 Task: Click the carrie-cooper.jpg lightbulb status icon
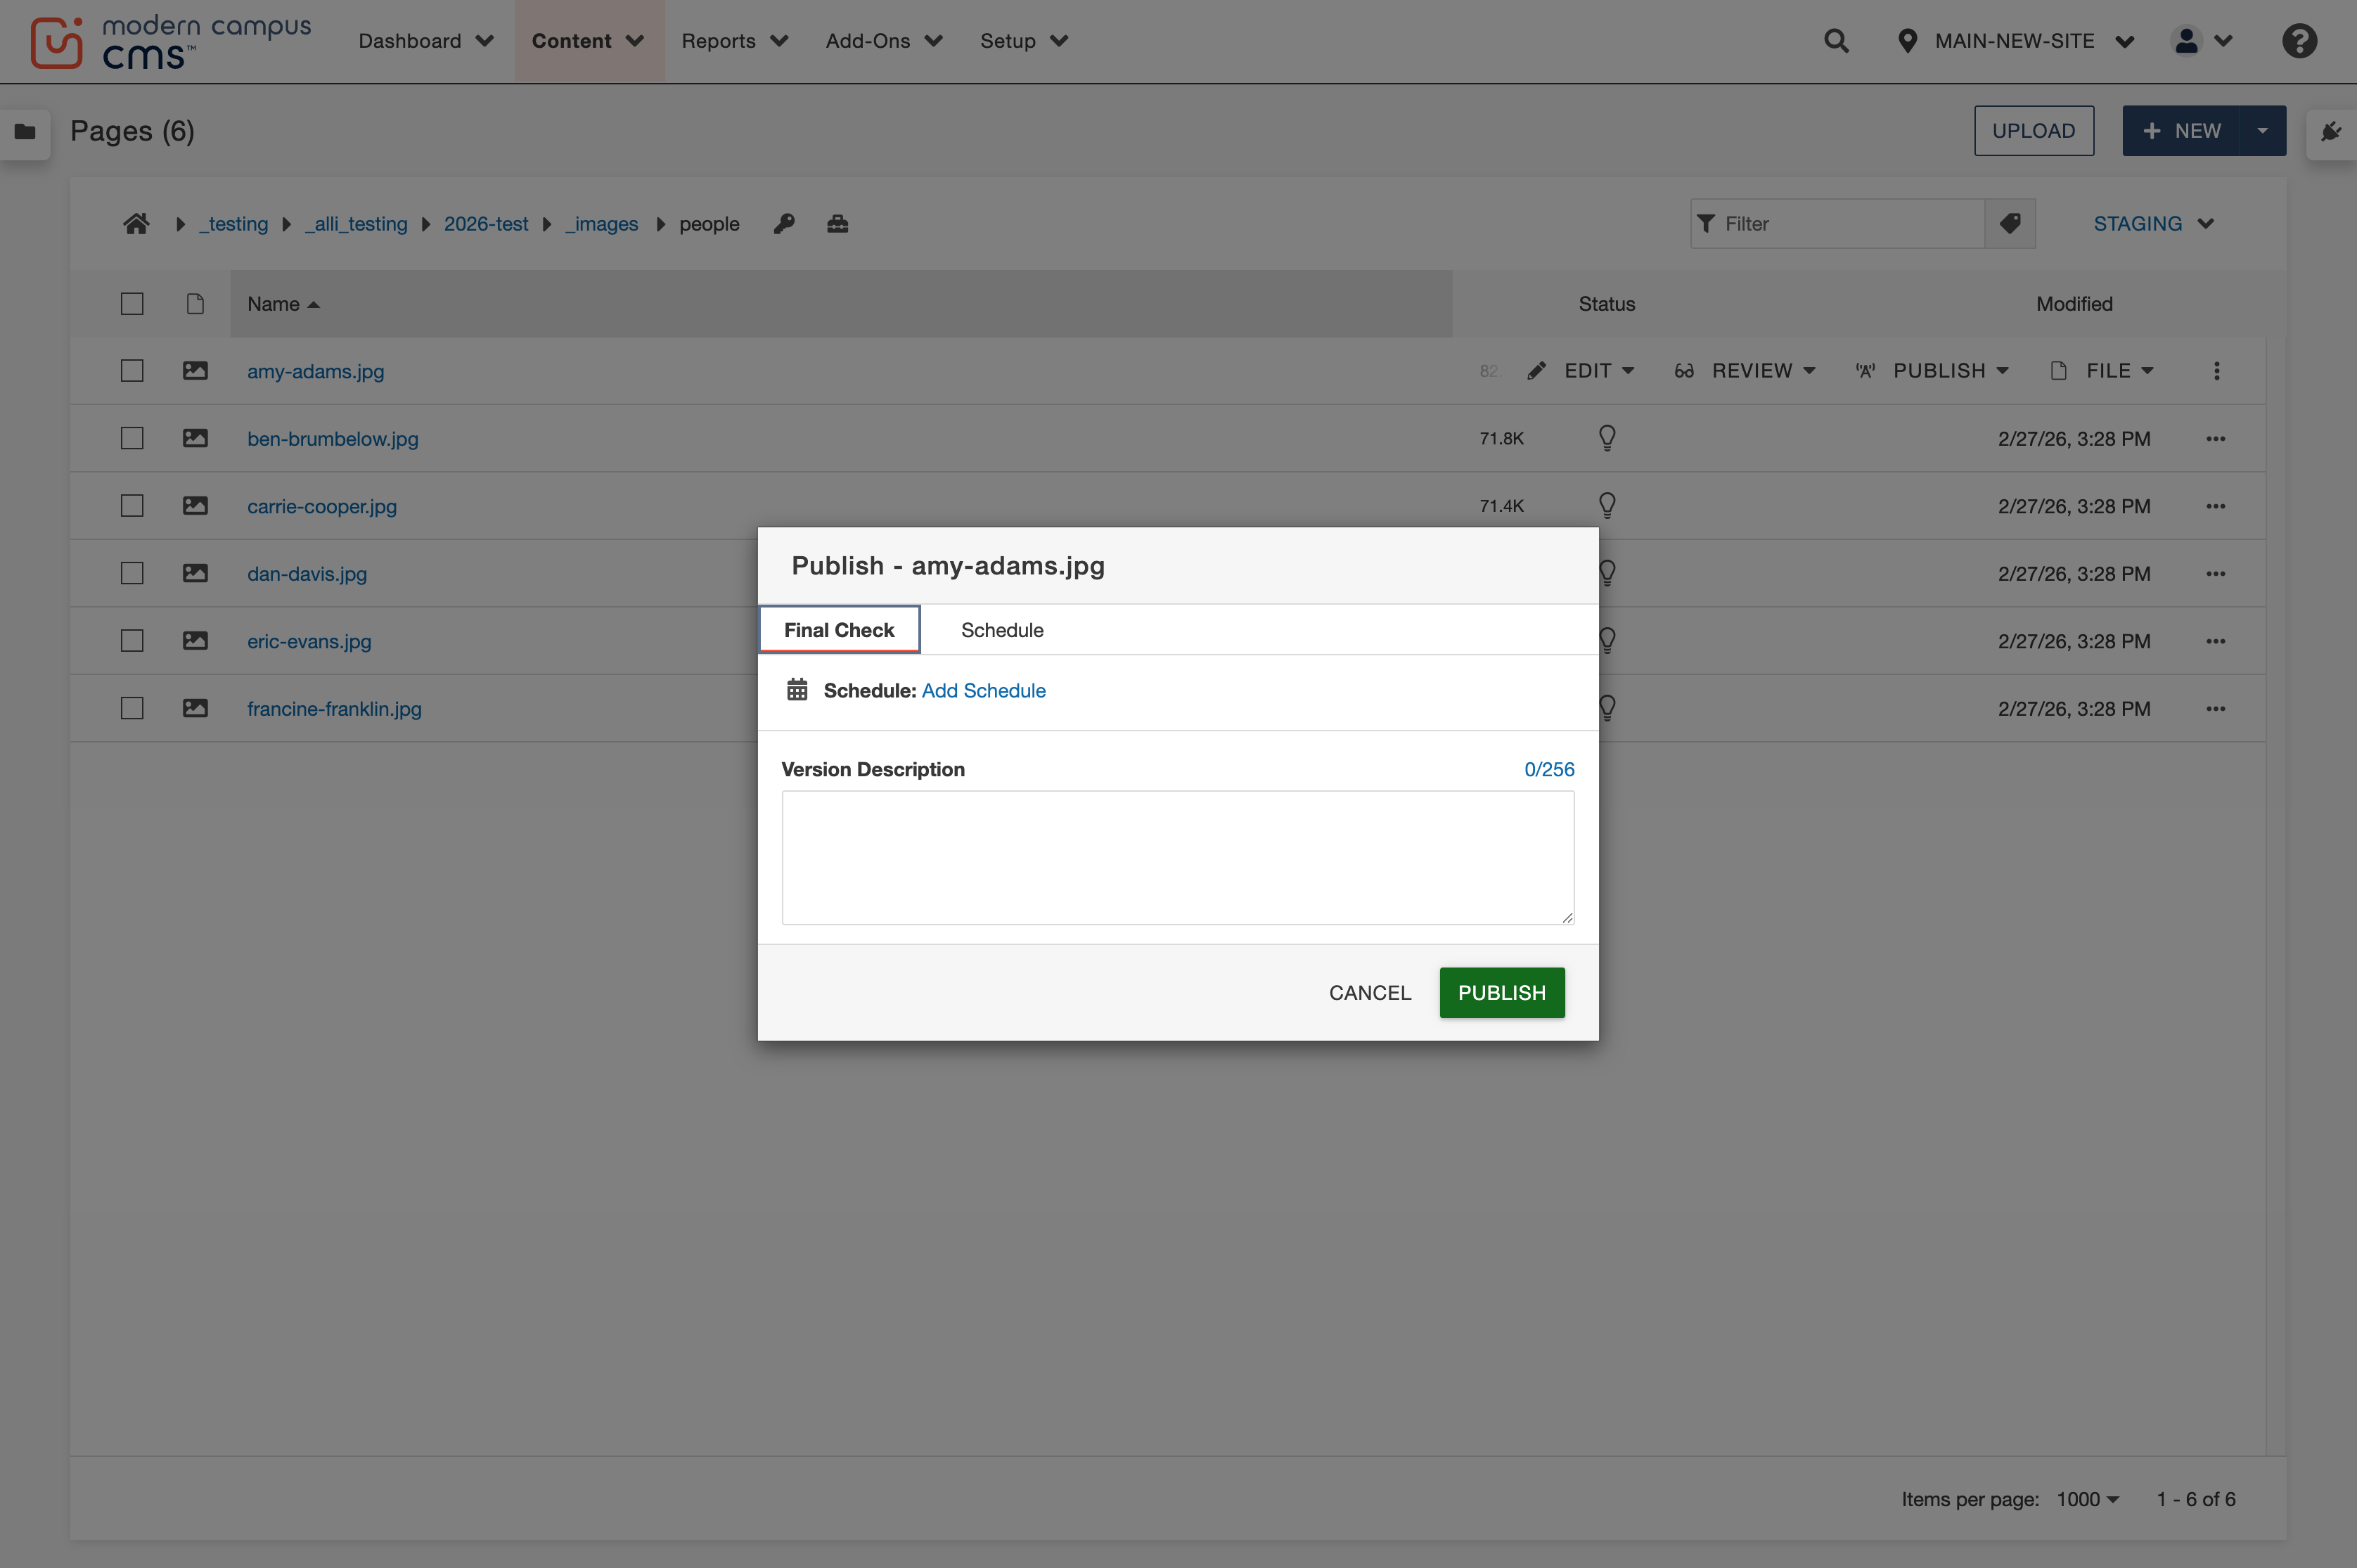(1607, 506)
